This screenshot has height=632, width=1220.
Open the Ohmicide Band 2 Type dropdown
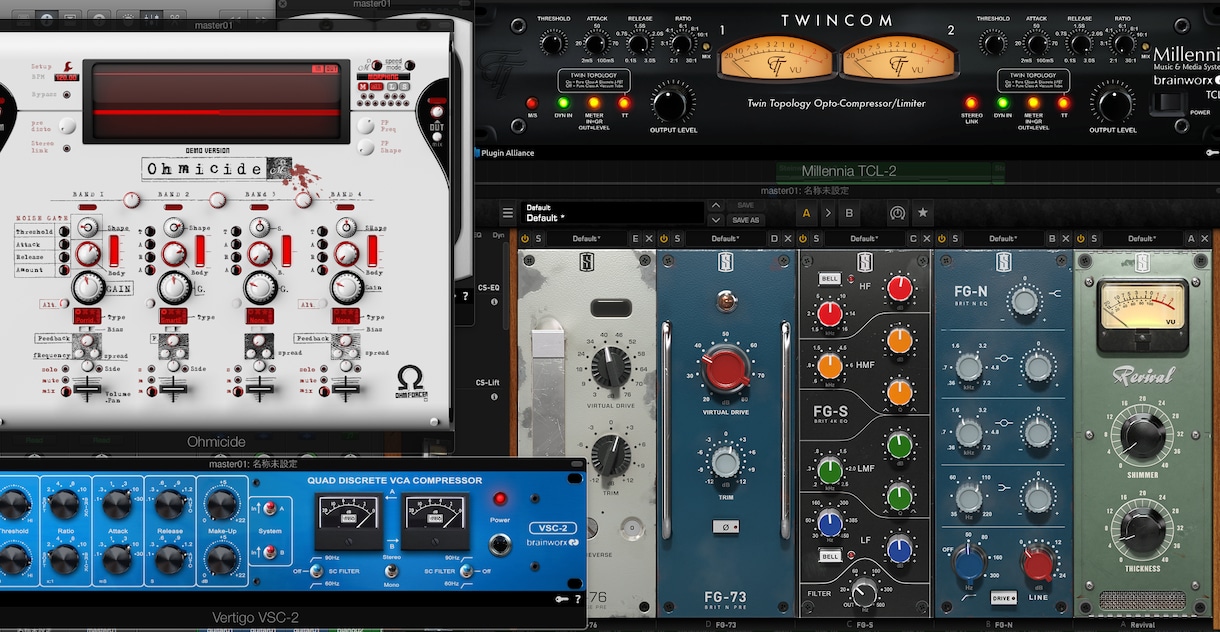pos(173,317)
